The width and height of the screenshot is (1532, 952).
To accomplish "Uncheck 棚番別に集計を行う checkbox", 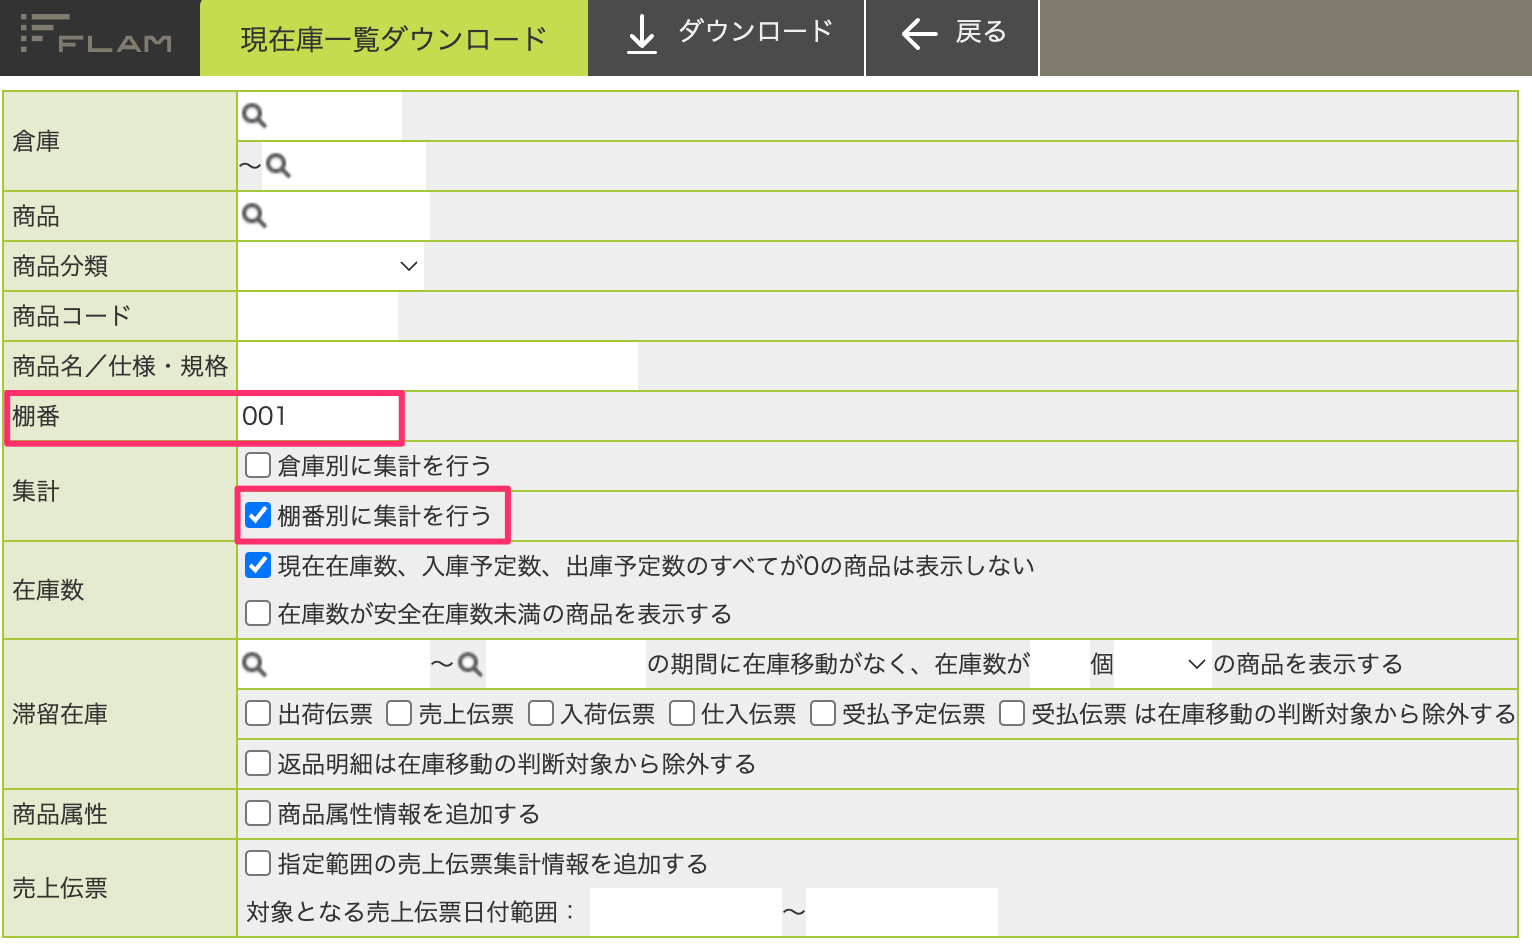I will [x=258, y=515].
